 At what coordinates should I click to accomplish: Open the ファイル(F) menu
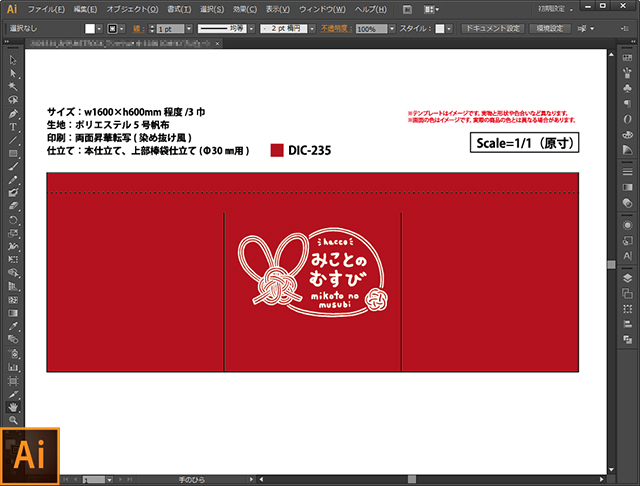pyautogui.click(x=46, y=8)
